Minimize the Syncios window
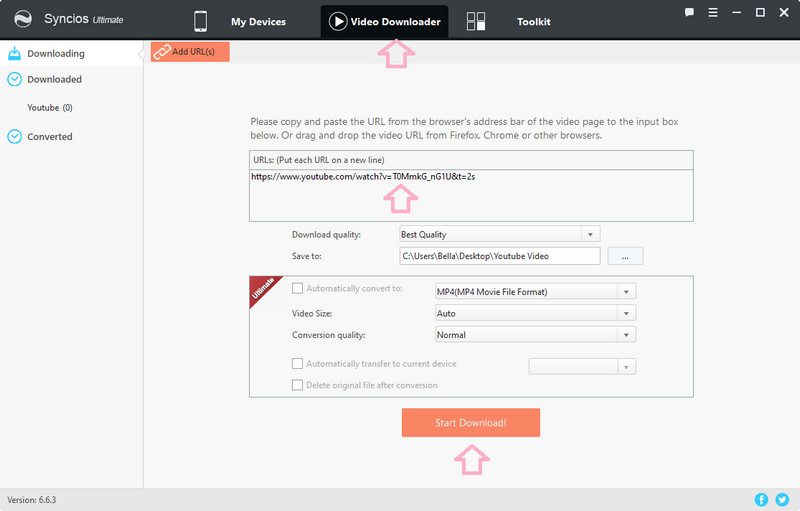The image size is (800, 511). click(736, 12)
